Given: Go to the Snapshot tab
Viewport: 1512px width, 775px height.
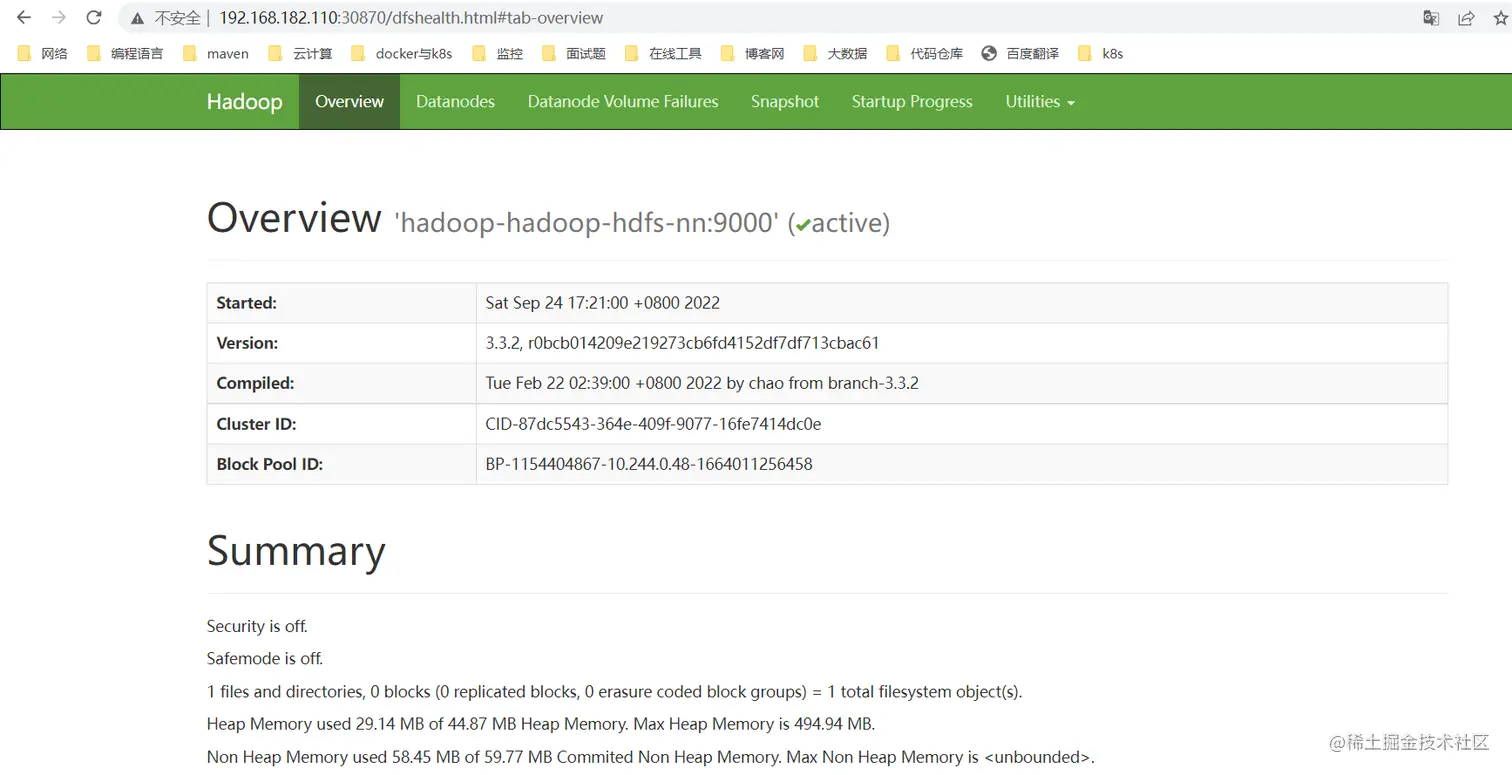Looking at the screenshot, I should (x=785, y=102).
